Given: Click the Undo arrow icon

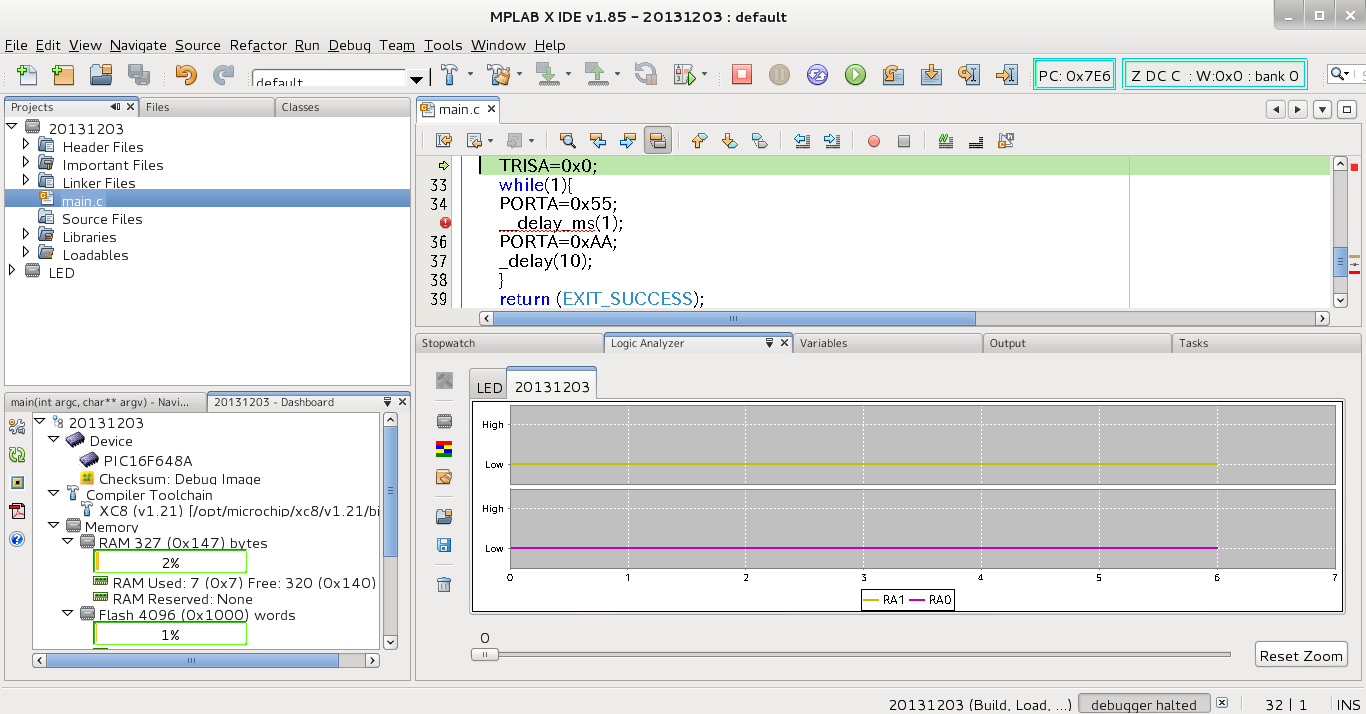Looking at the screenshot, I should (186, 75).
